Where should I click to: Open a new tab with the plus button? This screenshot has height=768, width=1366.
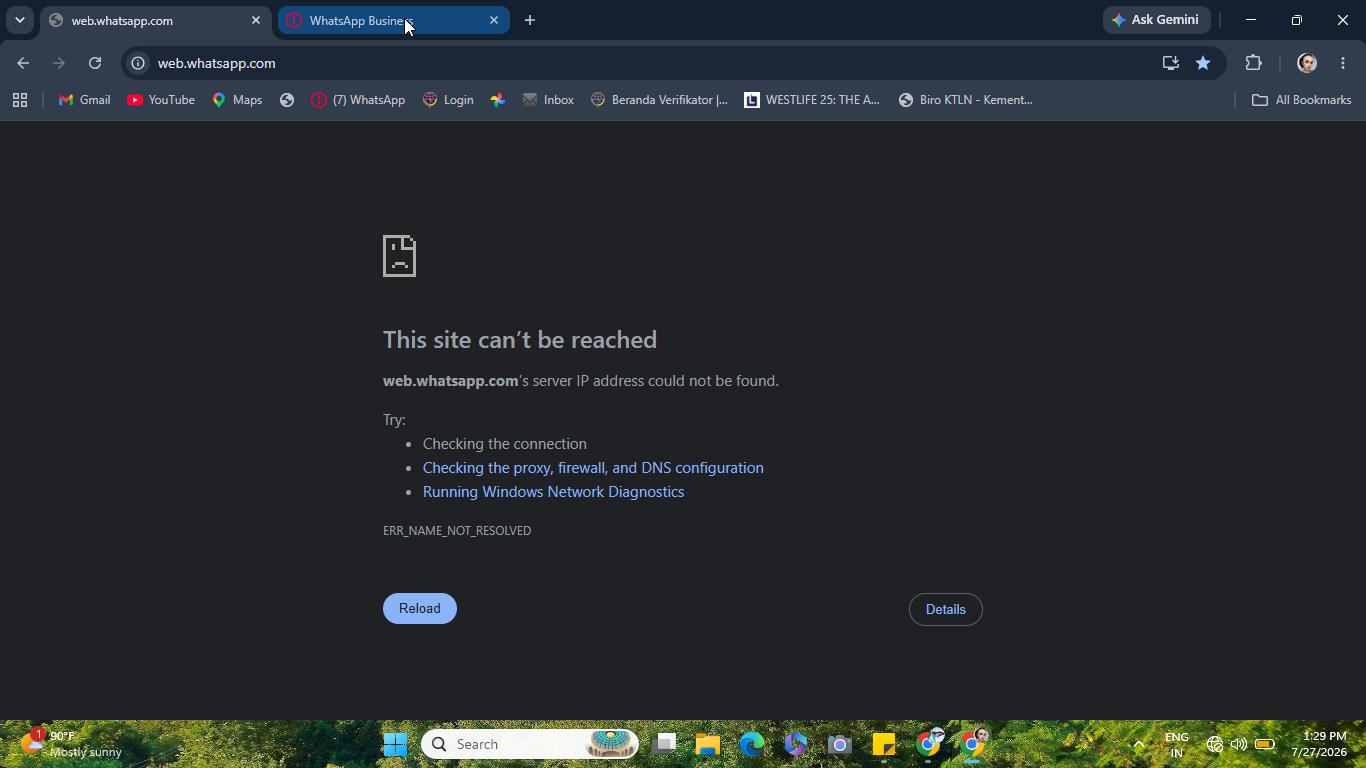point(530,20)
